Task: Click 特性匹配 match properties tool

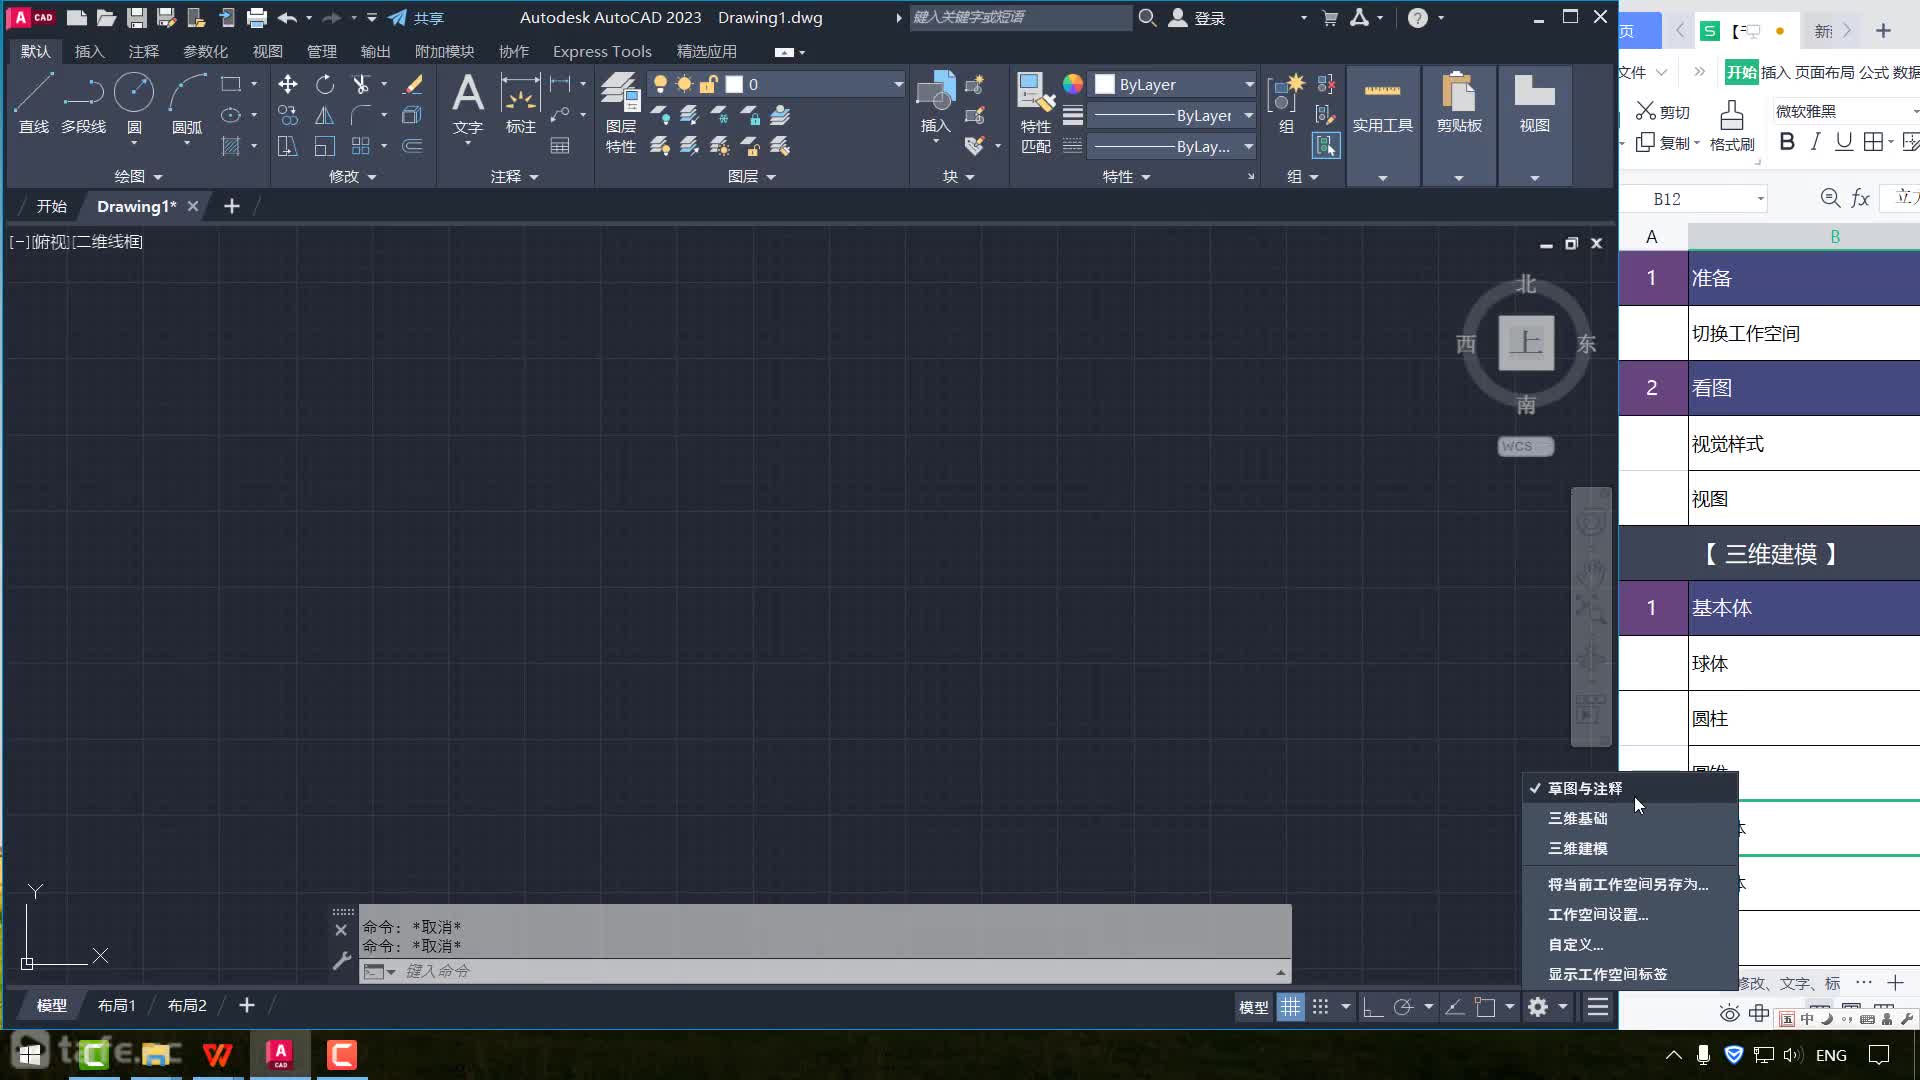Action: [1036, 112]
